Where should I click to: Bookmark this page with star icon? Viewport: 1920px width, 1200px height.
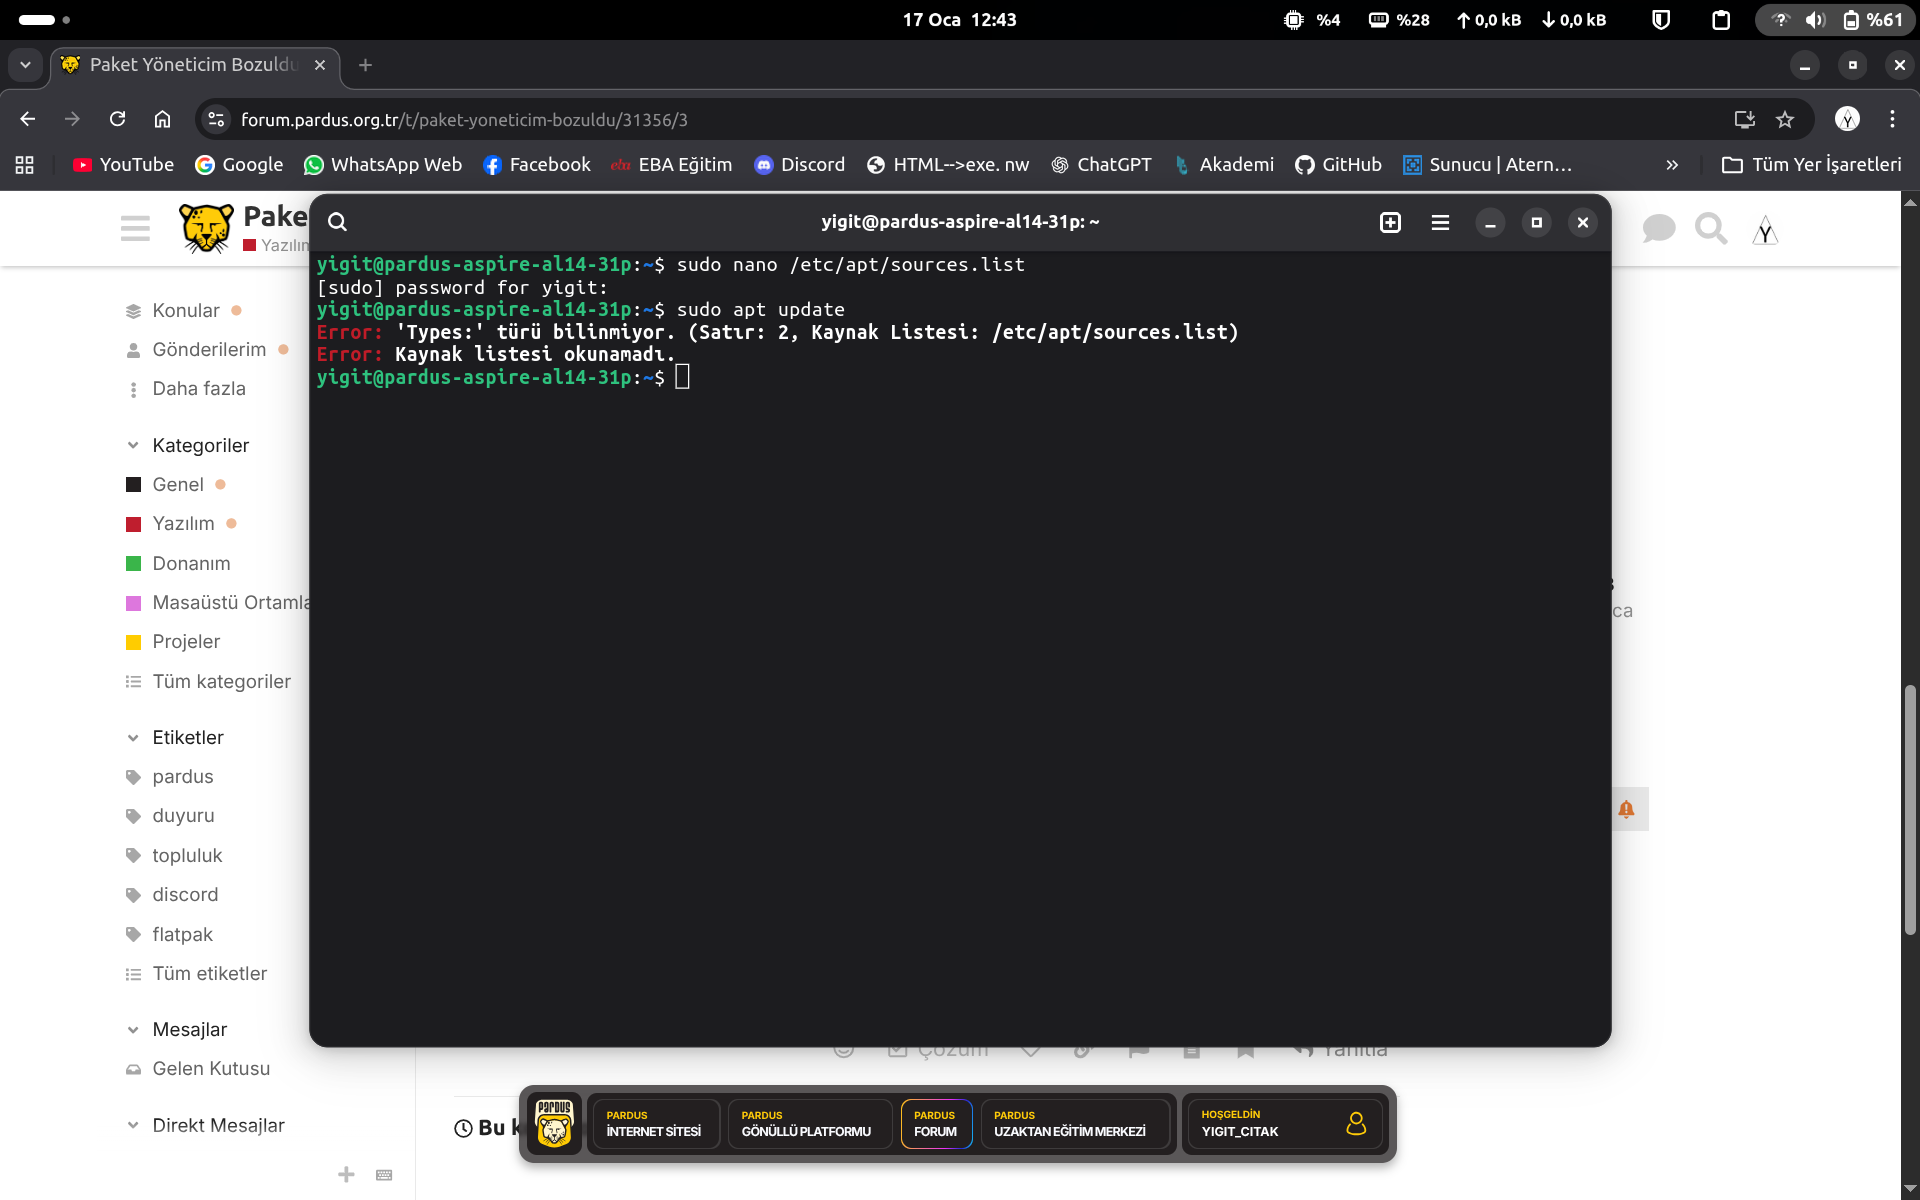1785,120
